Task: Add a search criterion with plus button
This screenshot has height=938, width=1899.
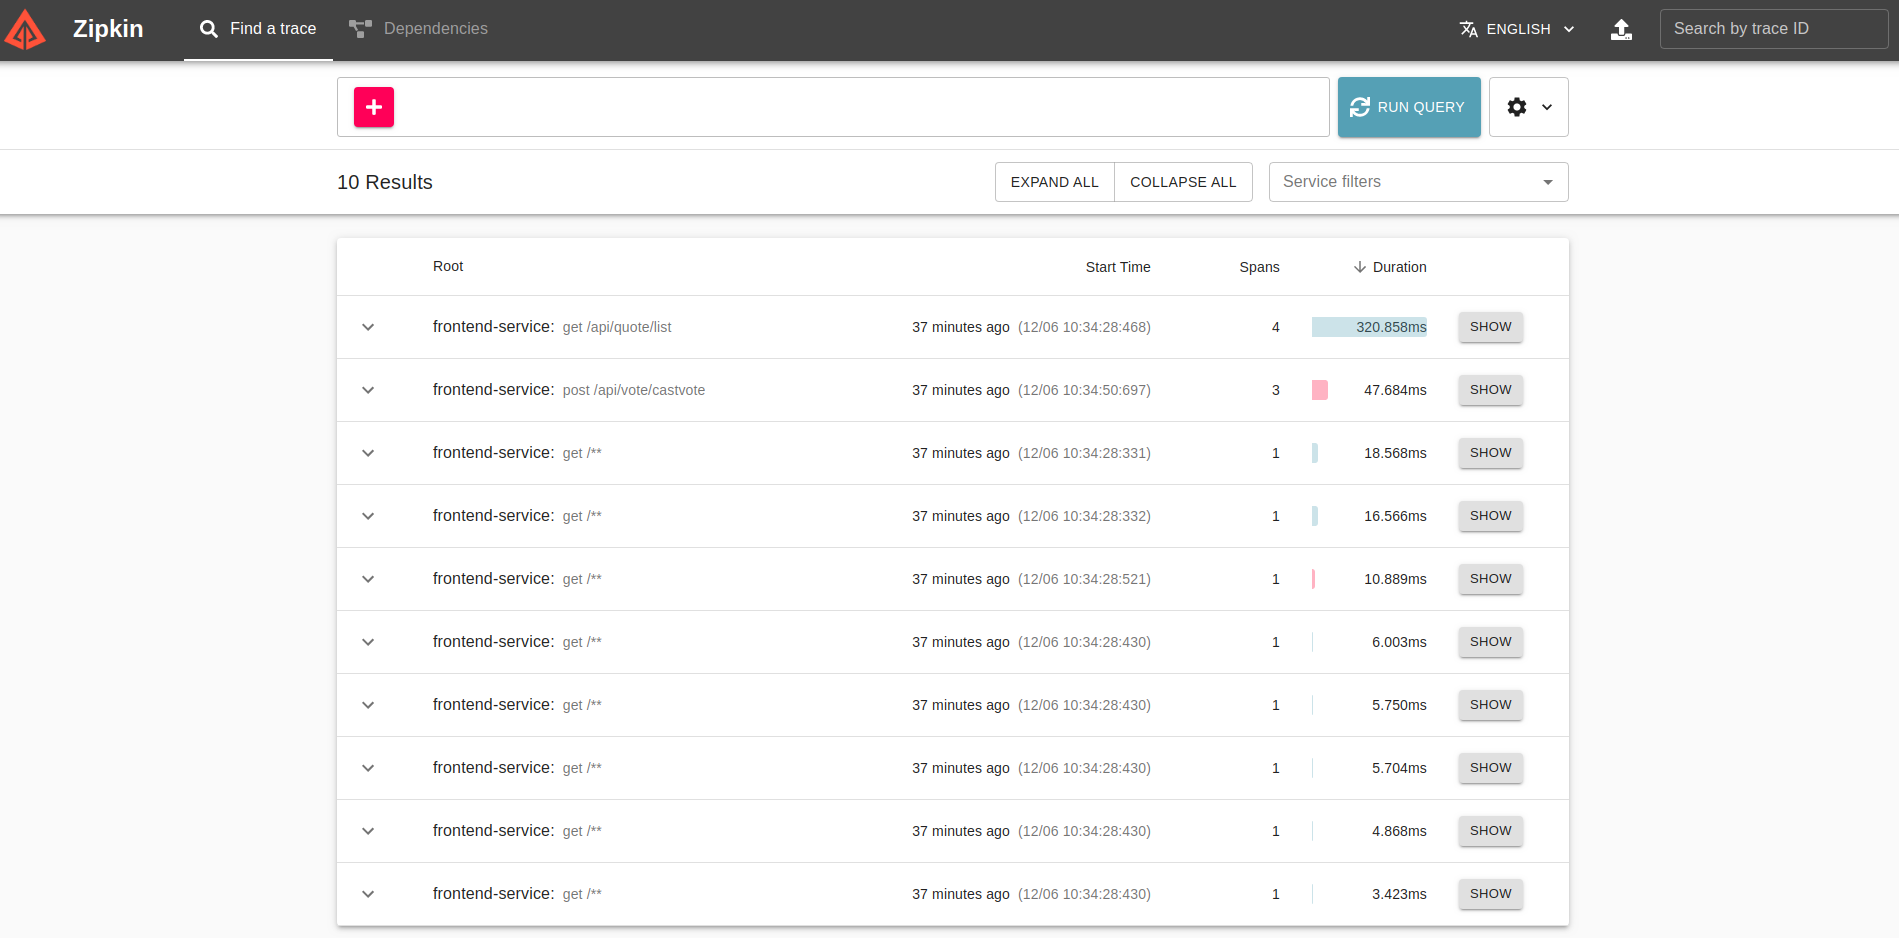Action: (x=374, y=107)
